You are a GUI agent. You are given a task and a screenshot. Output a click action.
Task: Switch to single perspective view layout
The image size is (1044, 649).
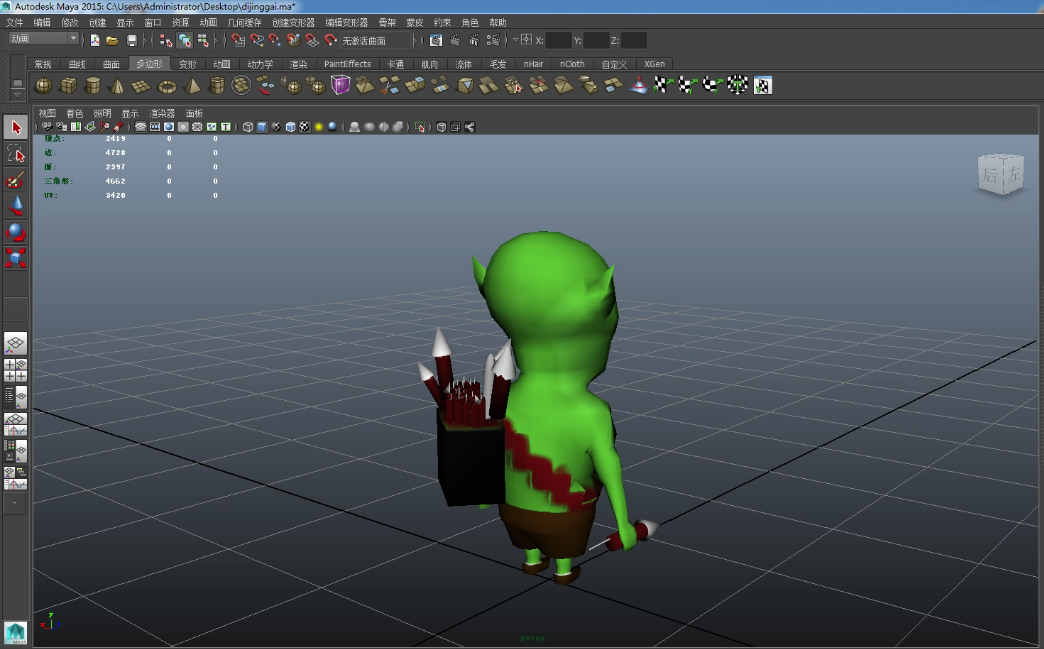(16, 343)
